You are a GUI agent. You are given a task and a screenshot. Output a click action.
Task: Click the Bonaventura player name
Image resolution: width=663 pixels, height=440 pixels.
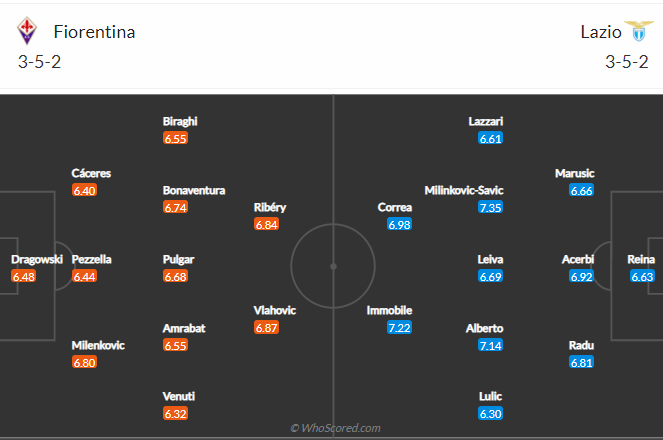pos(194,190)
